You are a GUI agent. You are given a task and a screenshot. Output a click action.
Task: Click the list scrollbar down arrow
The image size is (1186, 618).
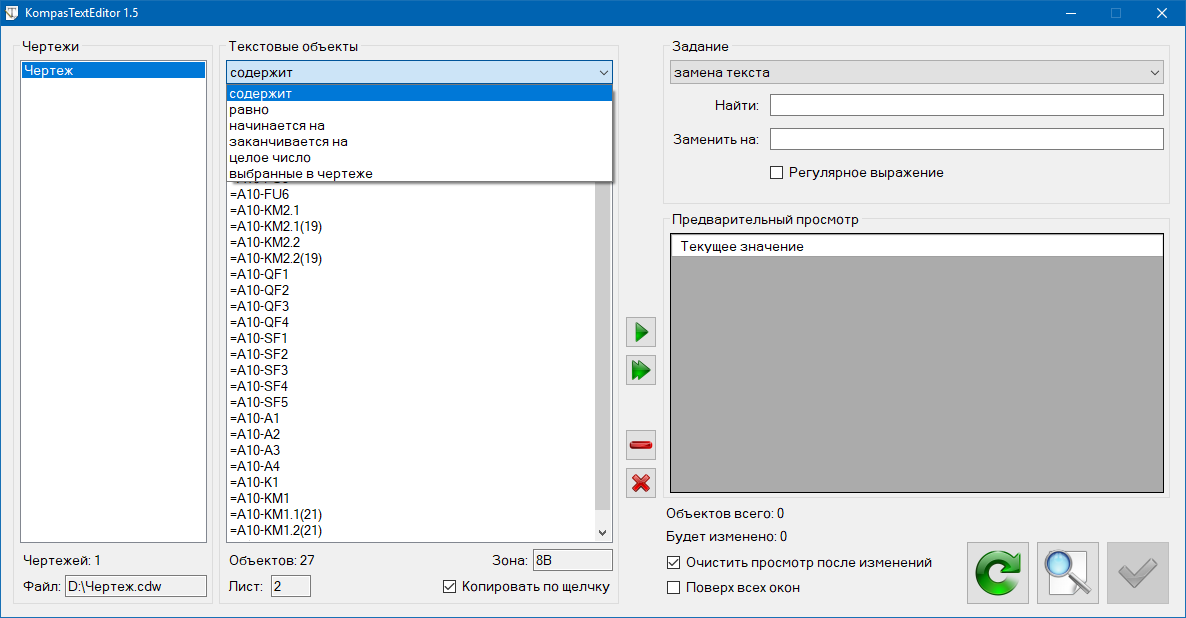[603, 534]
